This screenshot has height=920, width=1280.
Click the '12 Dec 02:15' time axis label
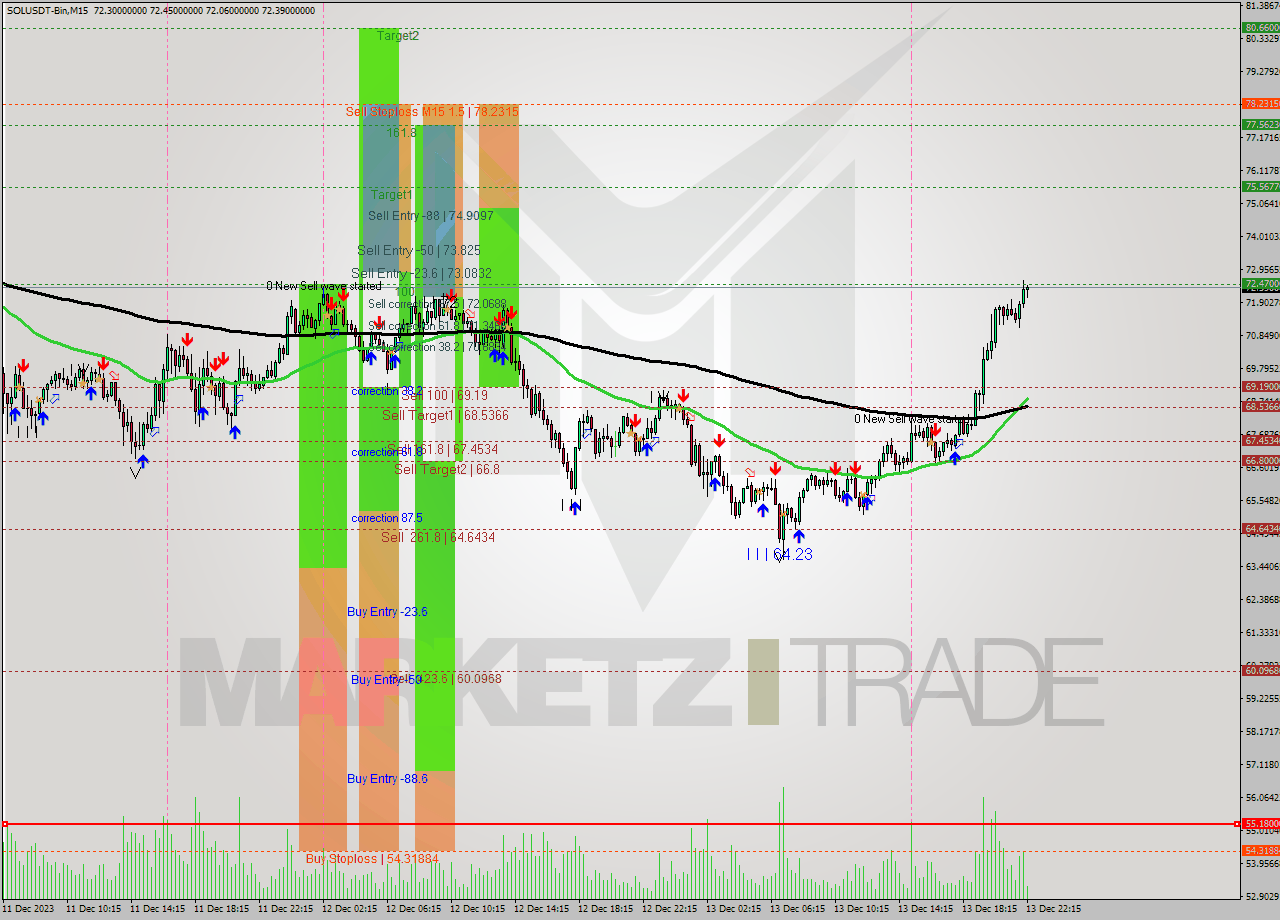click(348, 909)
